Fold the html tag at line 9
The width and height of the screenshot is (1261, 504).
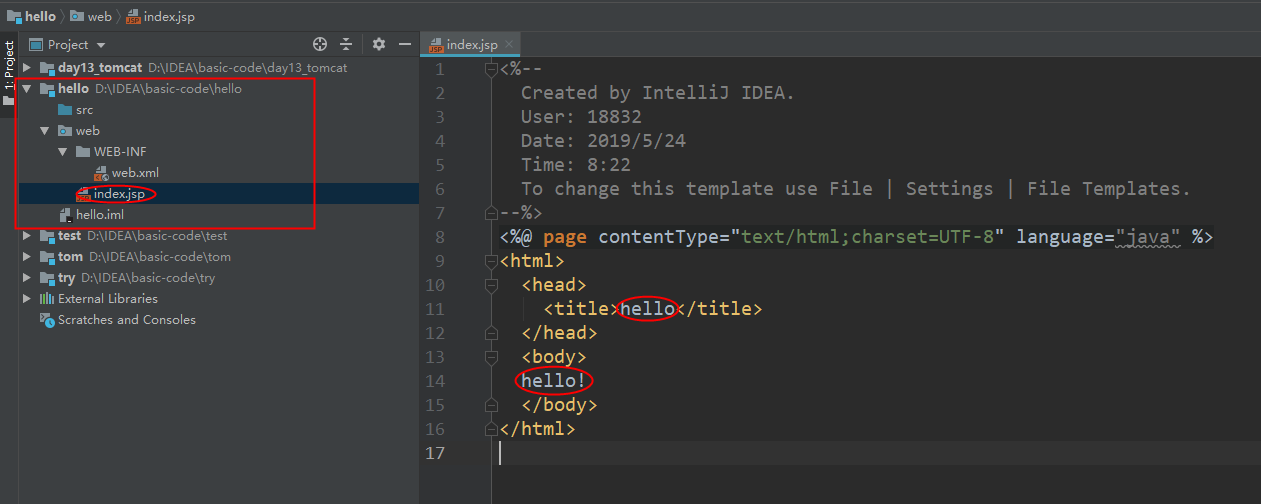(x=491, y=261)
